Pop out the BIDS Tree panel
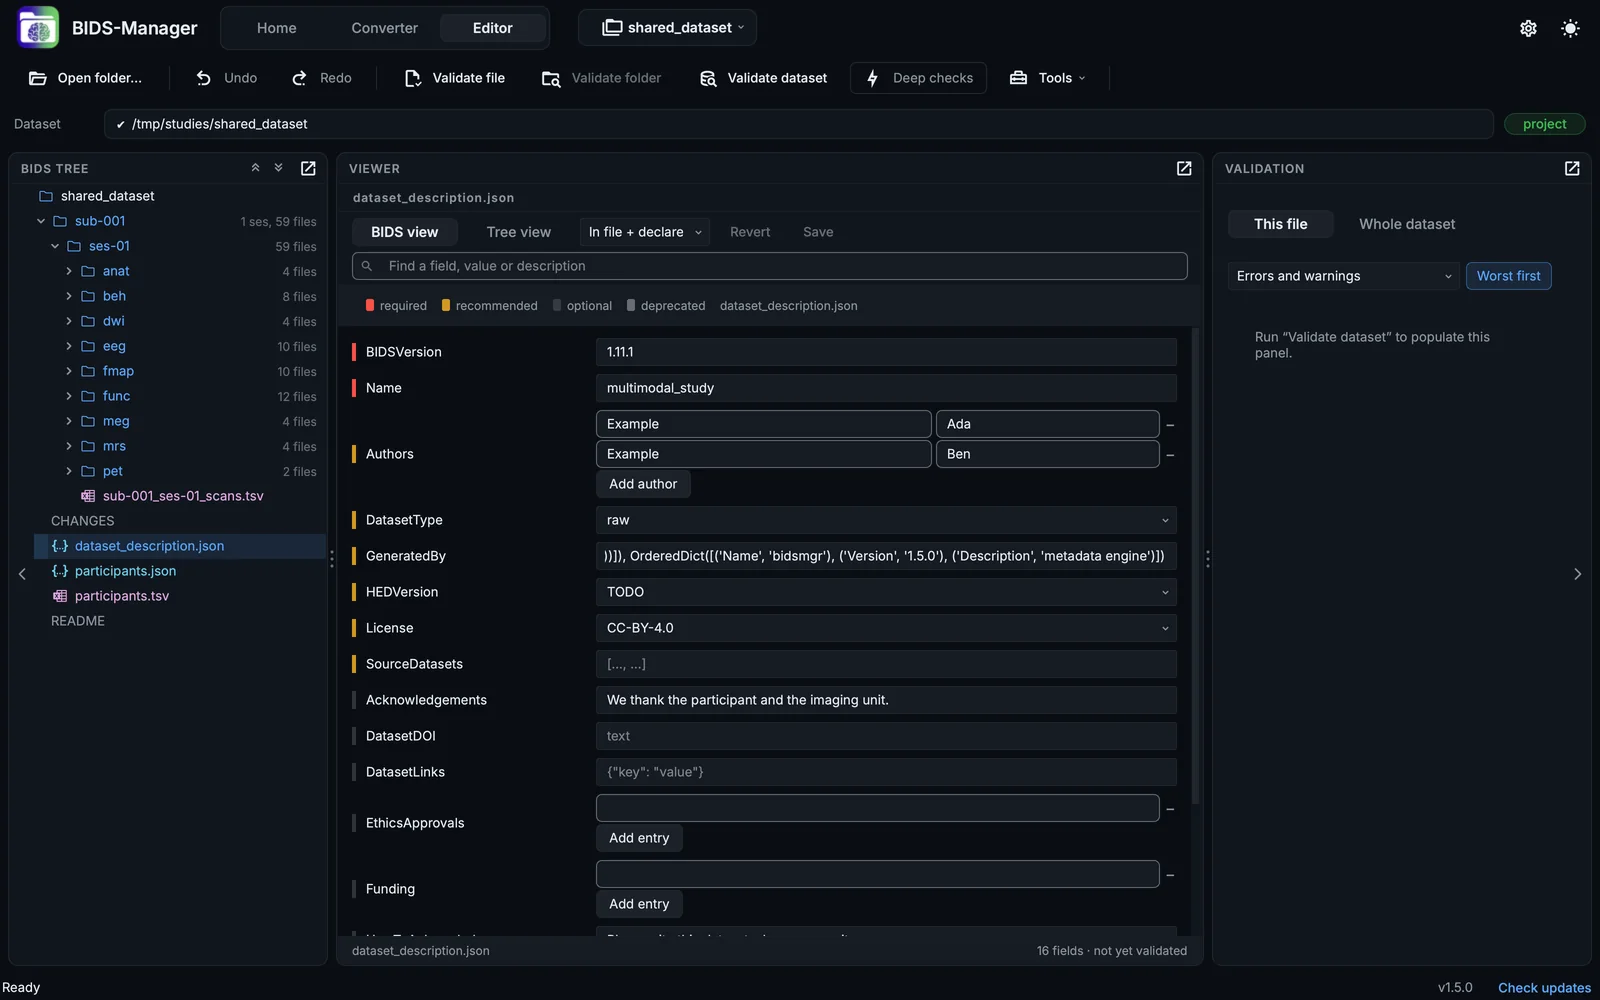1600x1000 pixels. [308, 168]
